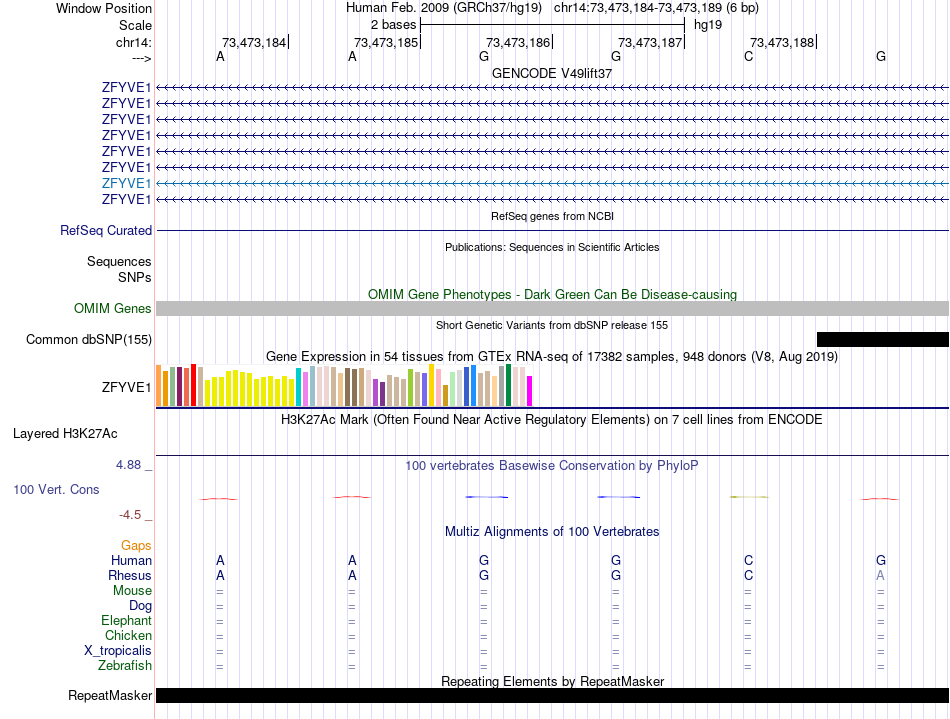Click the magenta last bar in GTEx chart
The image size is (950, 719).
[x=529, y=391]
